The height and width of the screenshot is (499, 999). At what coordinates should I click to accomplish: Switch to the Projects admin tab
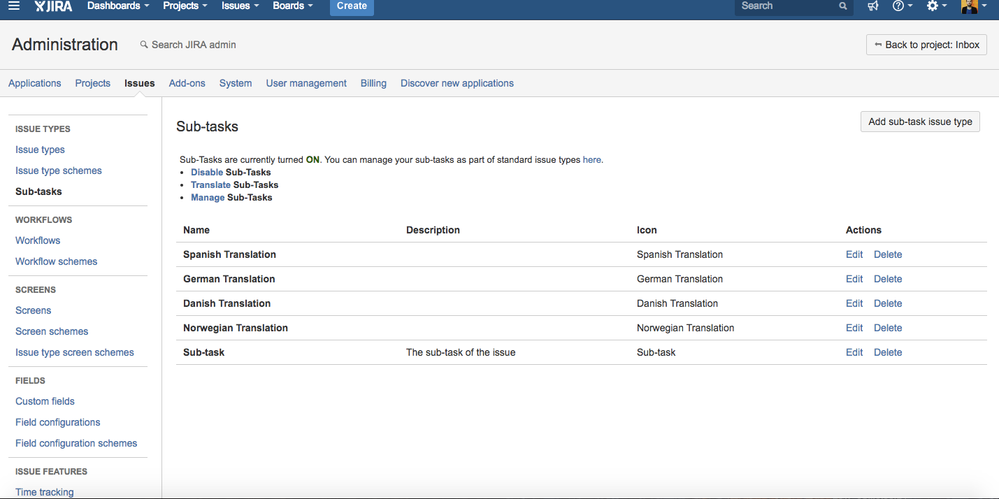click(92, 83)
